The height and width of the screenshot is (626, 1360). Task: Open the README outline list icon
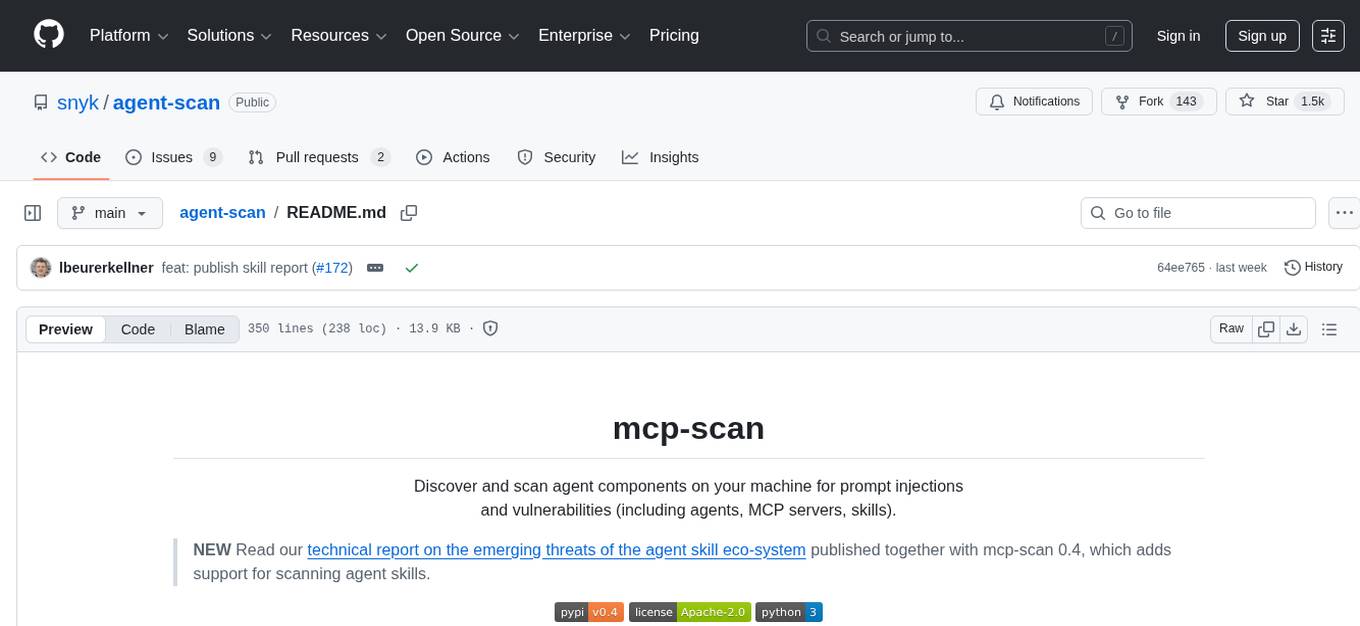tap(1330, 328)
